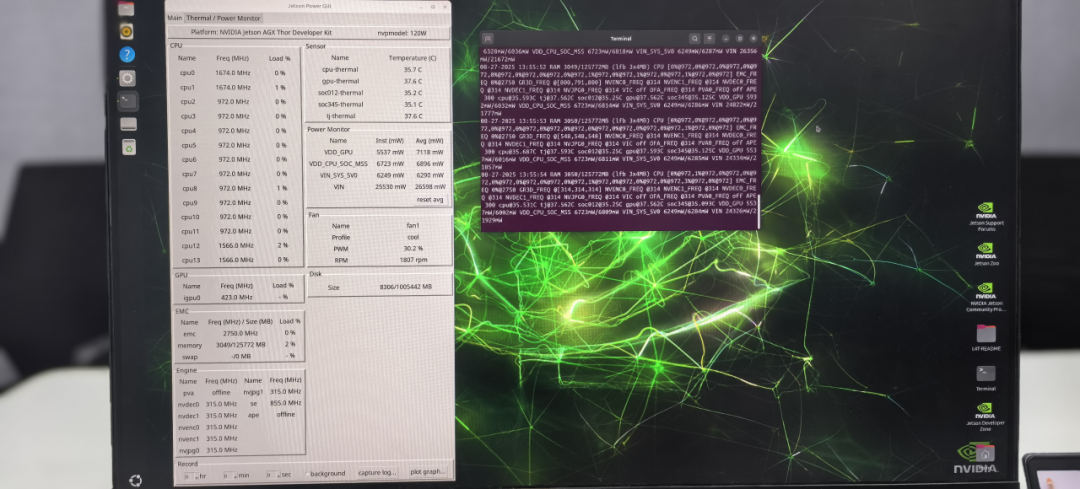Minimize the Terminal window

coord(725,39)
